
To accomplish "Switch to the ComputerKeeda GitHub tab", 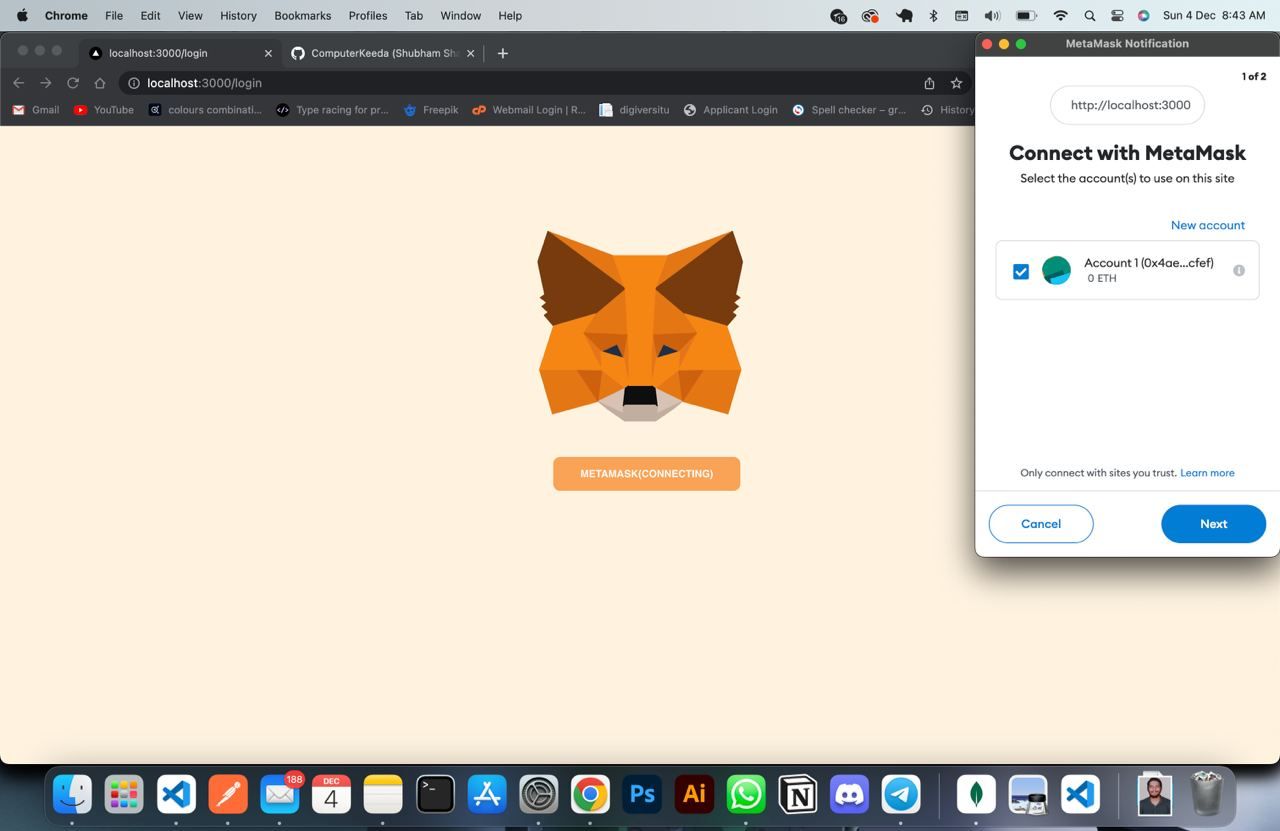I will pos(383,53).
